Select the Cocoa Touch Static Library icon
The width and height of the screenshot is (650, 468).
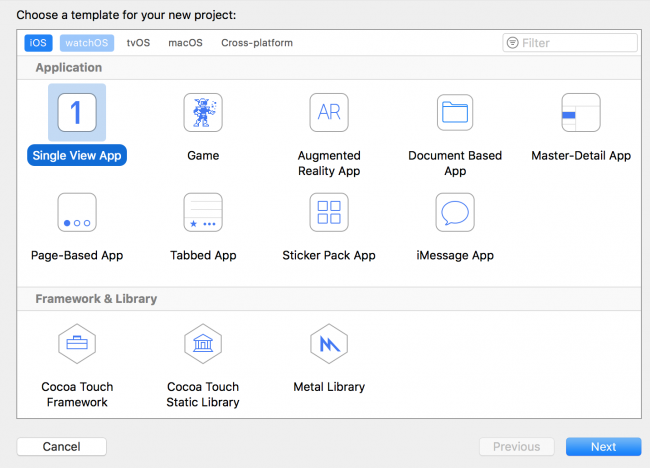point(203,344)
